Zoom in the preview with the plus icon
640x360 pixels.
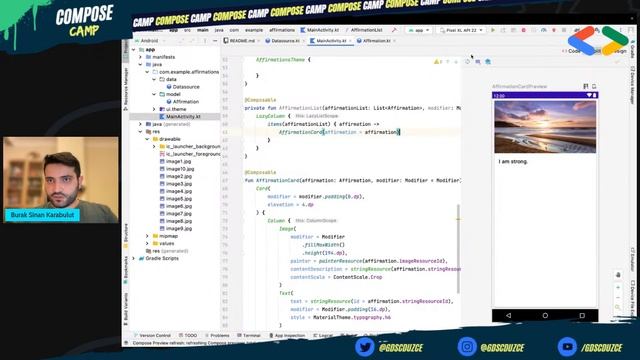click(x=618, y=288)
